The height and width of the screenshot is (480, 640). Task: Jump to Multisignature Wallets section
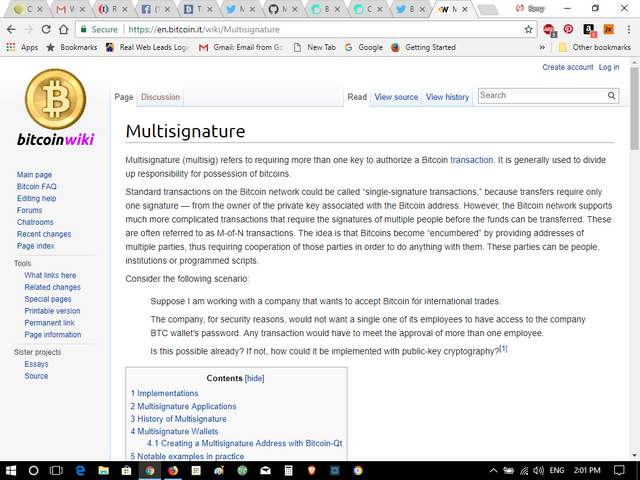[174, 431]
